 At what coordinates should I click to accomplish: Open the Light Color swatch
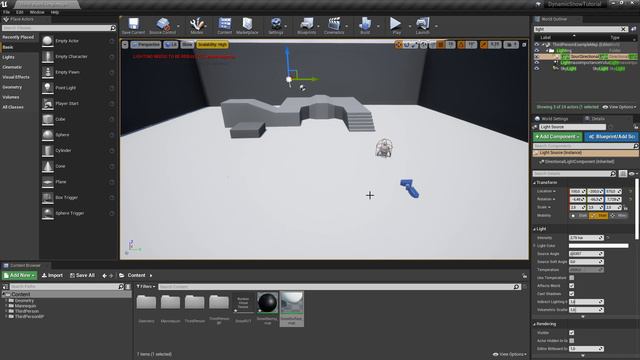pyautogui.click(x=598, y=246)
